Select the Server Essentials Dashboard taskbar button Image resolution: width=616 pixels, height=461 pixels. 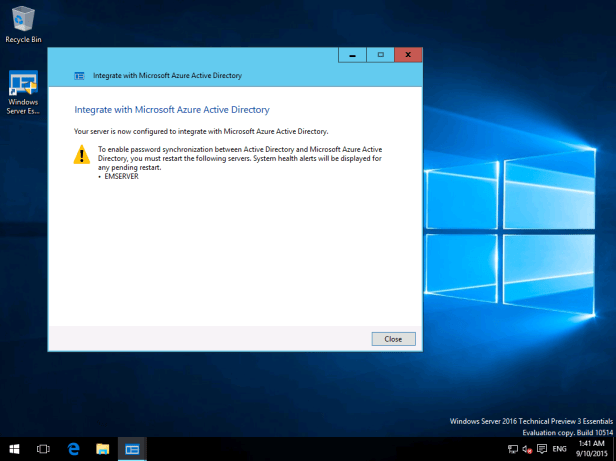(x=132, y=449)
